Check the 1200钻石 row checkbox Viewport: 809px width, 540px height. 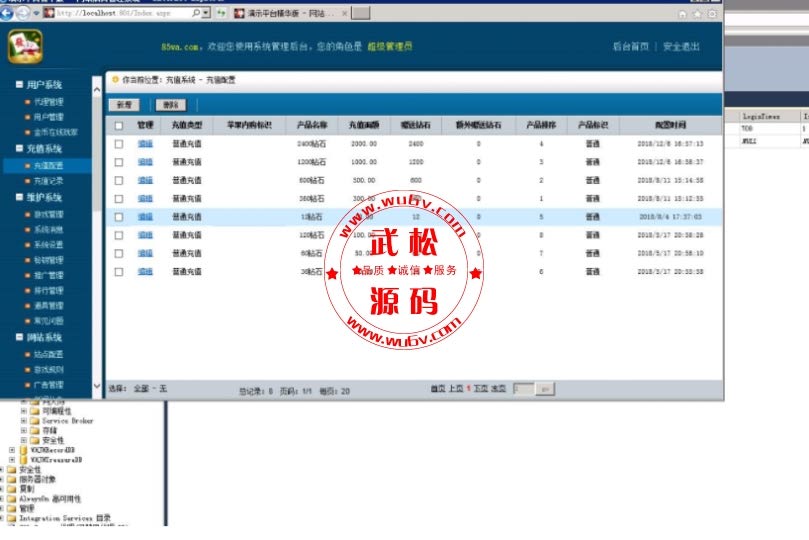point(119,162)
